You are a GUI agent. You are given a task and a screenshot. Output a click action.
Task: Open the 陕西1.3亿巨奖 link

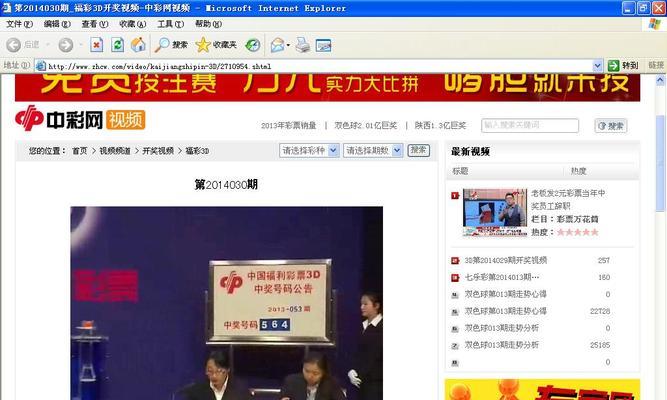[x=441, y=126]
